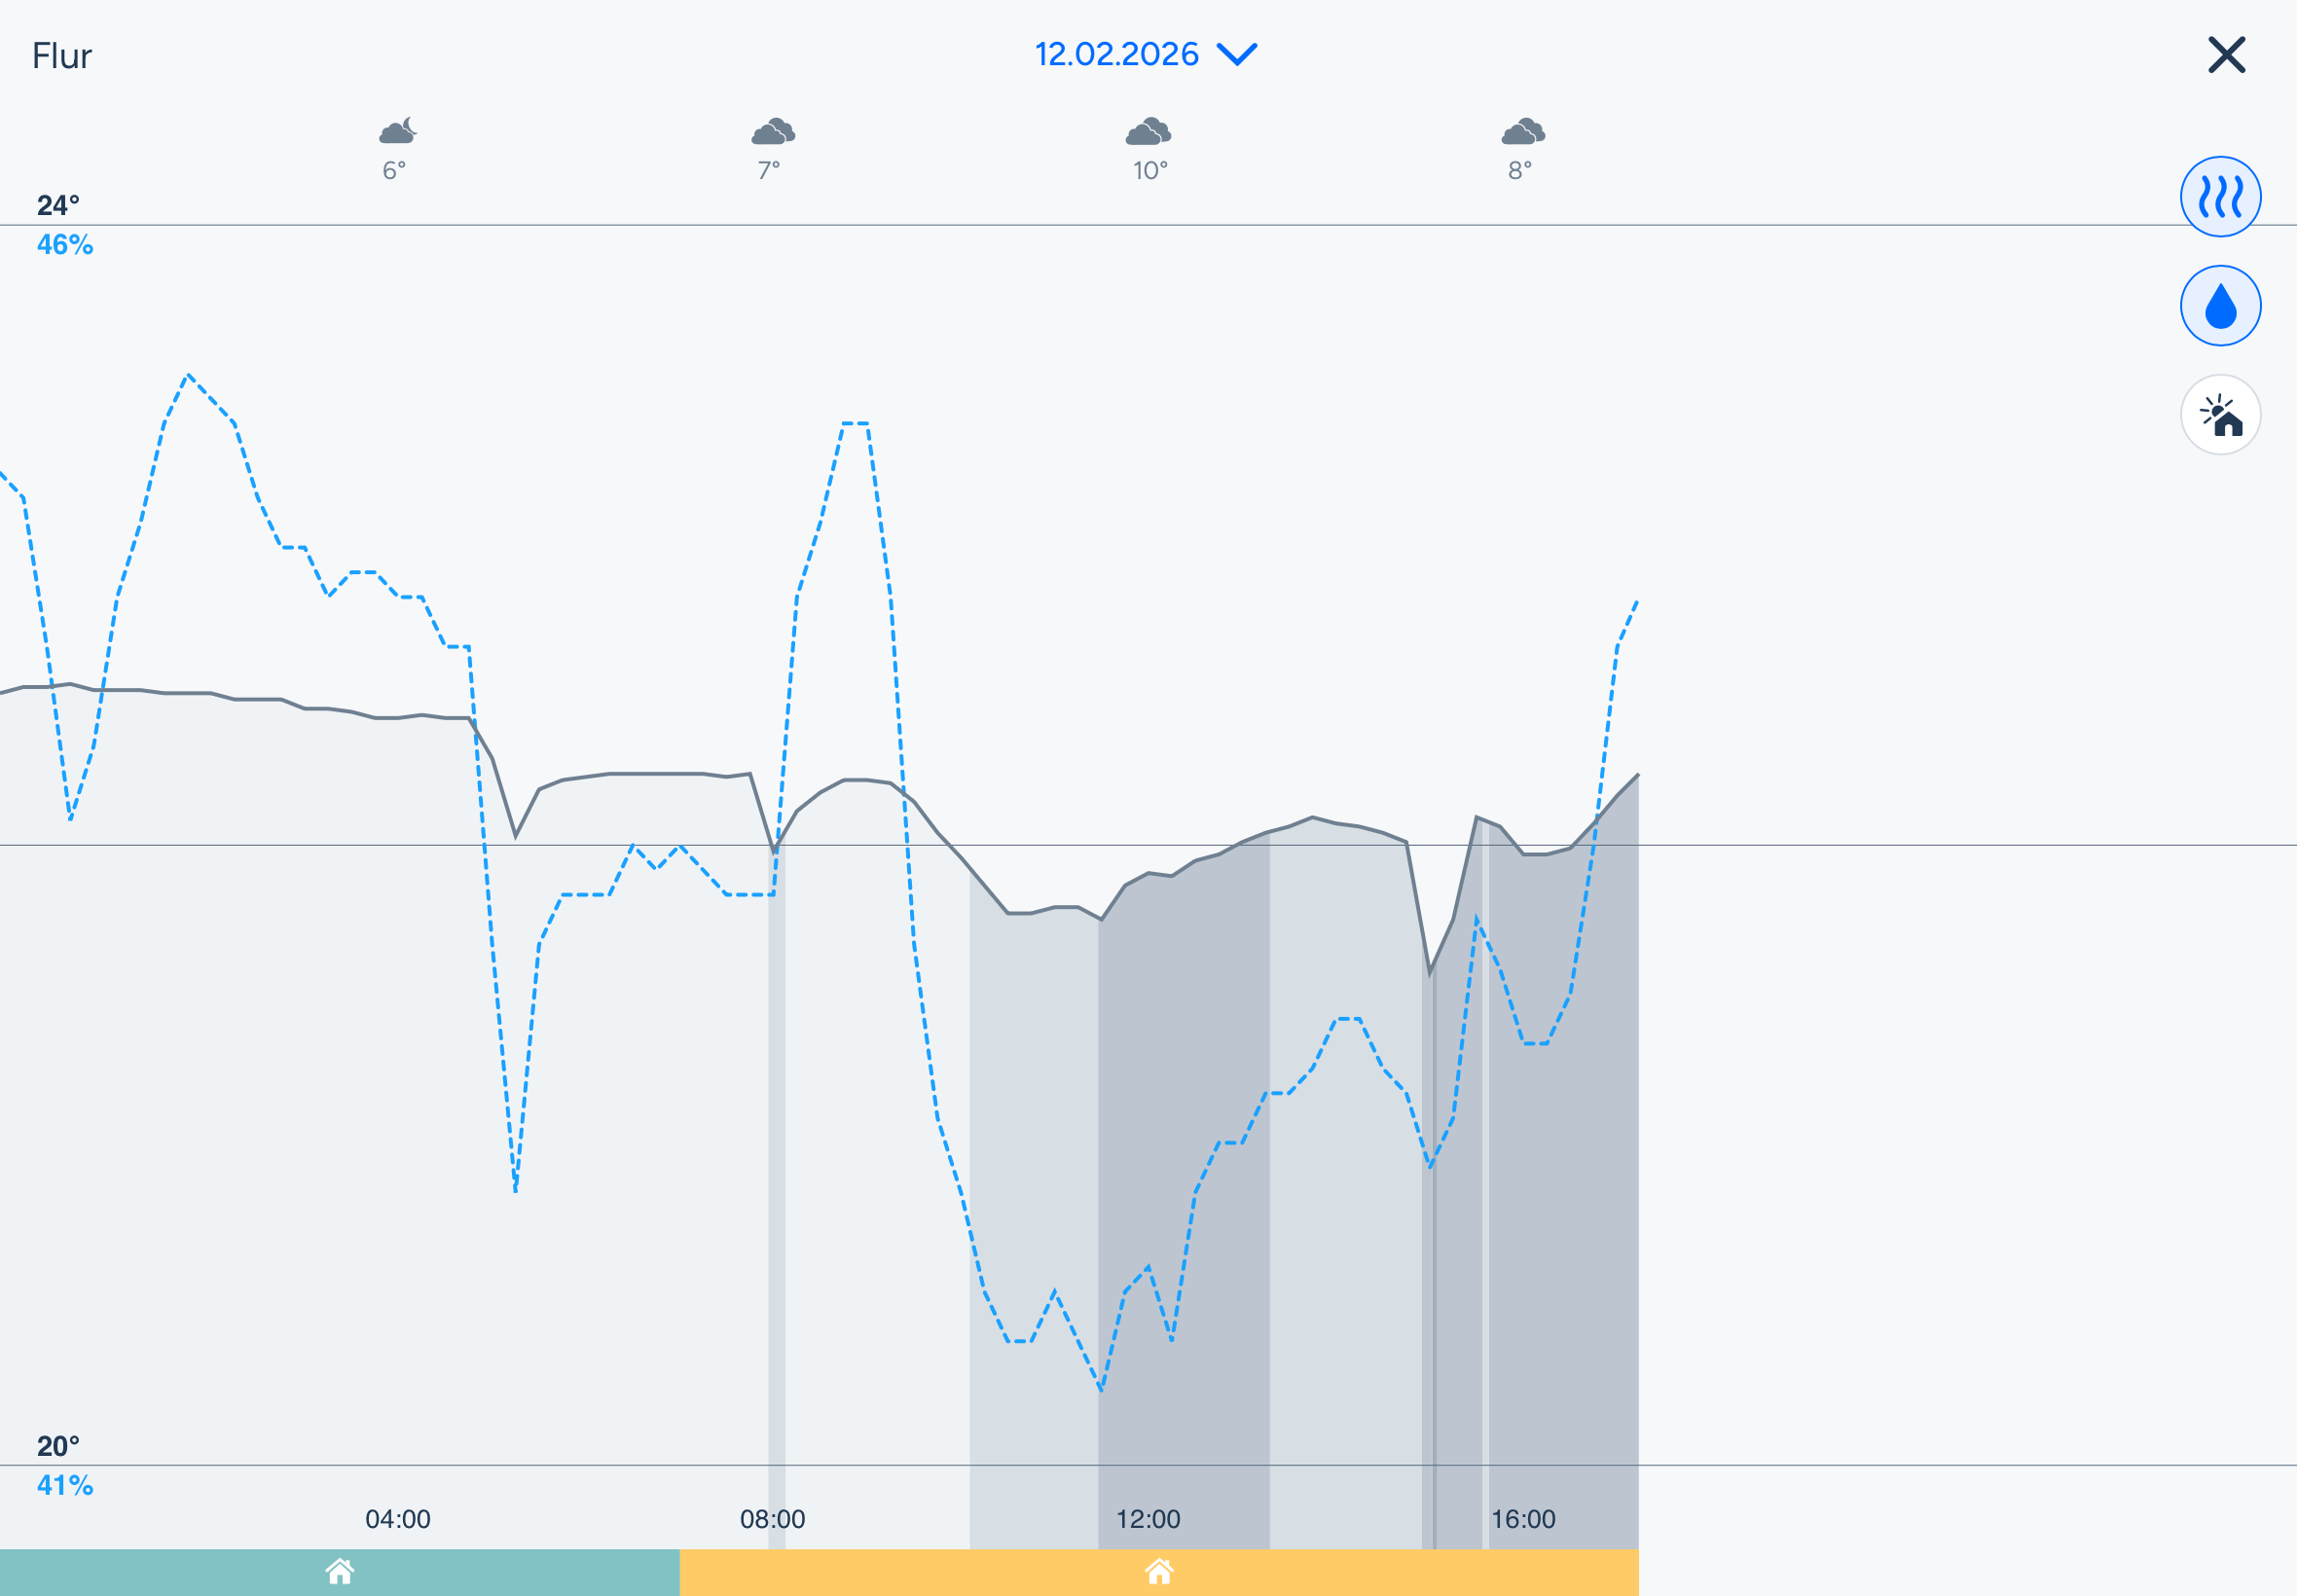Viewport: 2297px width, 1596px height.
Task: Click the night cloud weather icon at 6°
Action: pyautogui.click(x=397, y=131)
